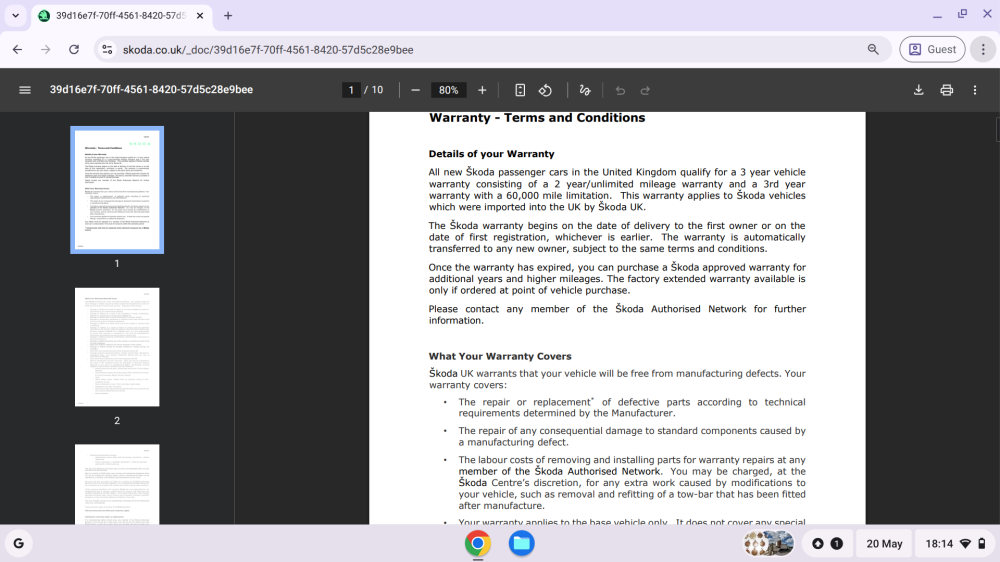Click the undo arrow icon
The width and height of the screenshot is (1000, 562).
tap(620, 91)
